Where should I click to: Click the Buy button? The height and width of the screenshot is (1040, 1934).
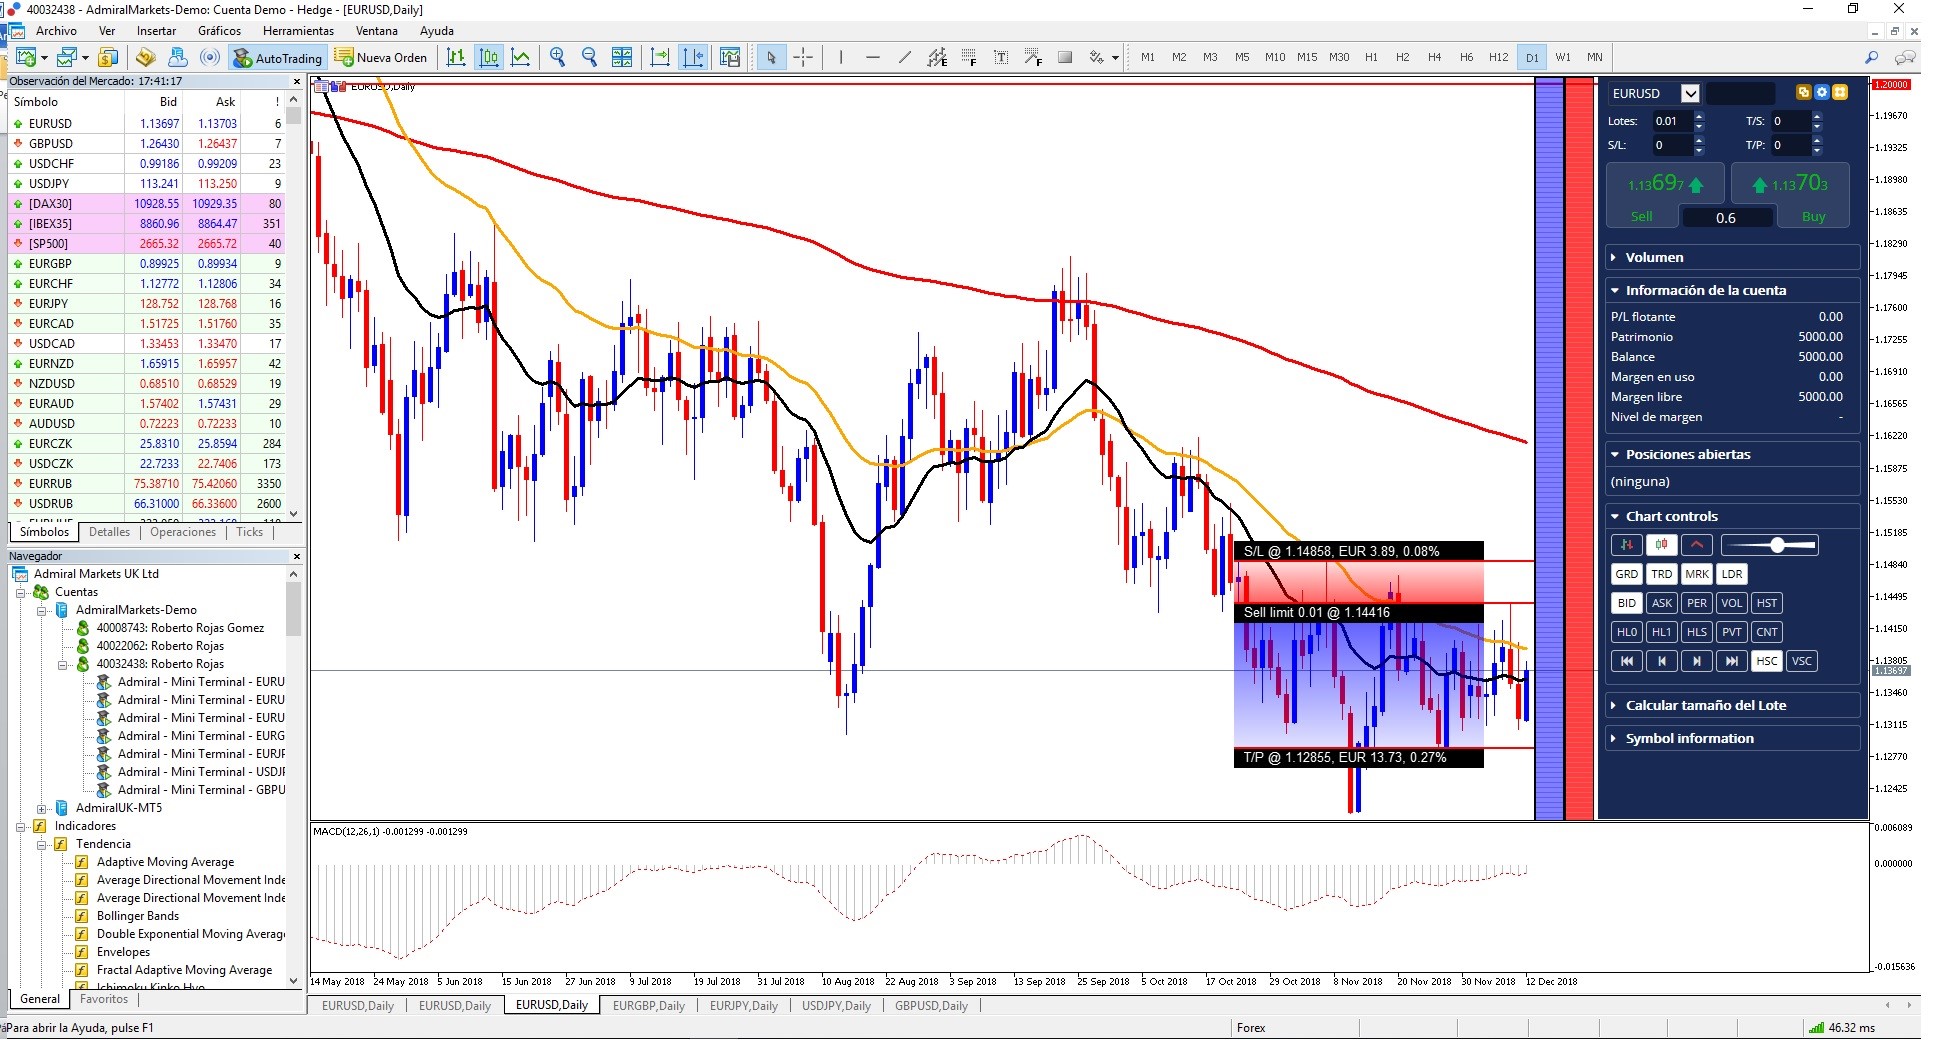click(1813, 216)
